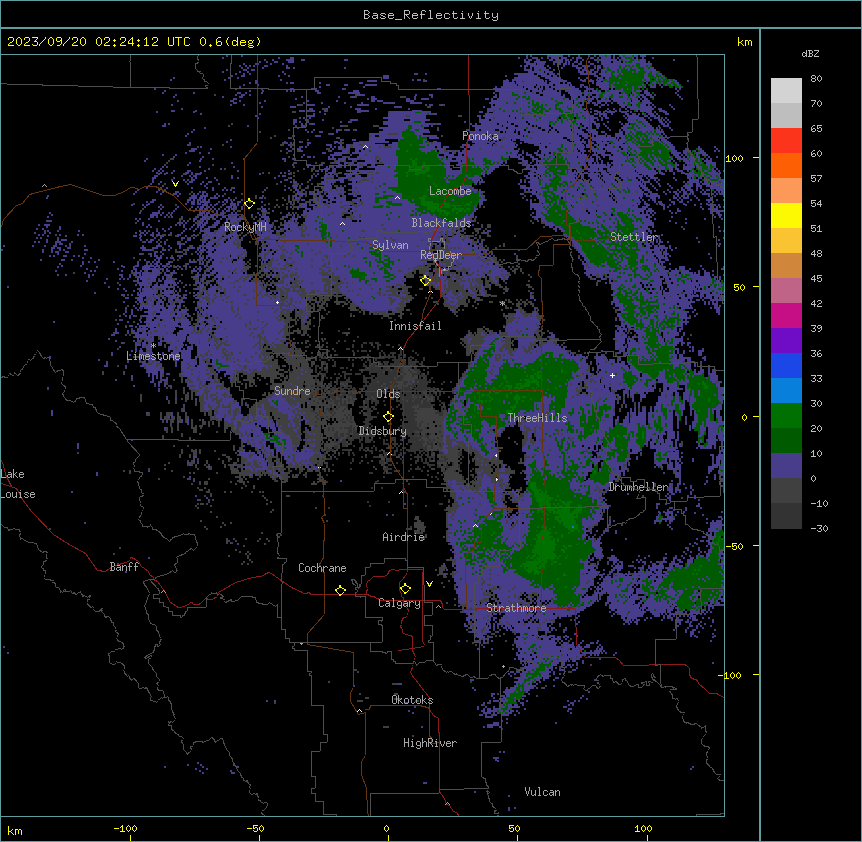Pick the yellow 51-54 dBZ legend swatch

click(786, 216)
